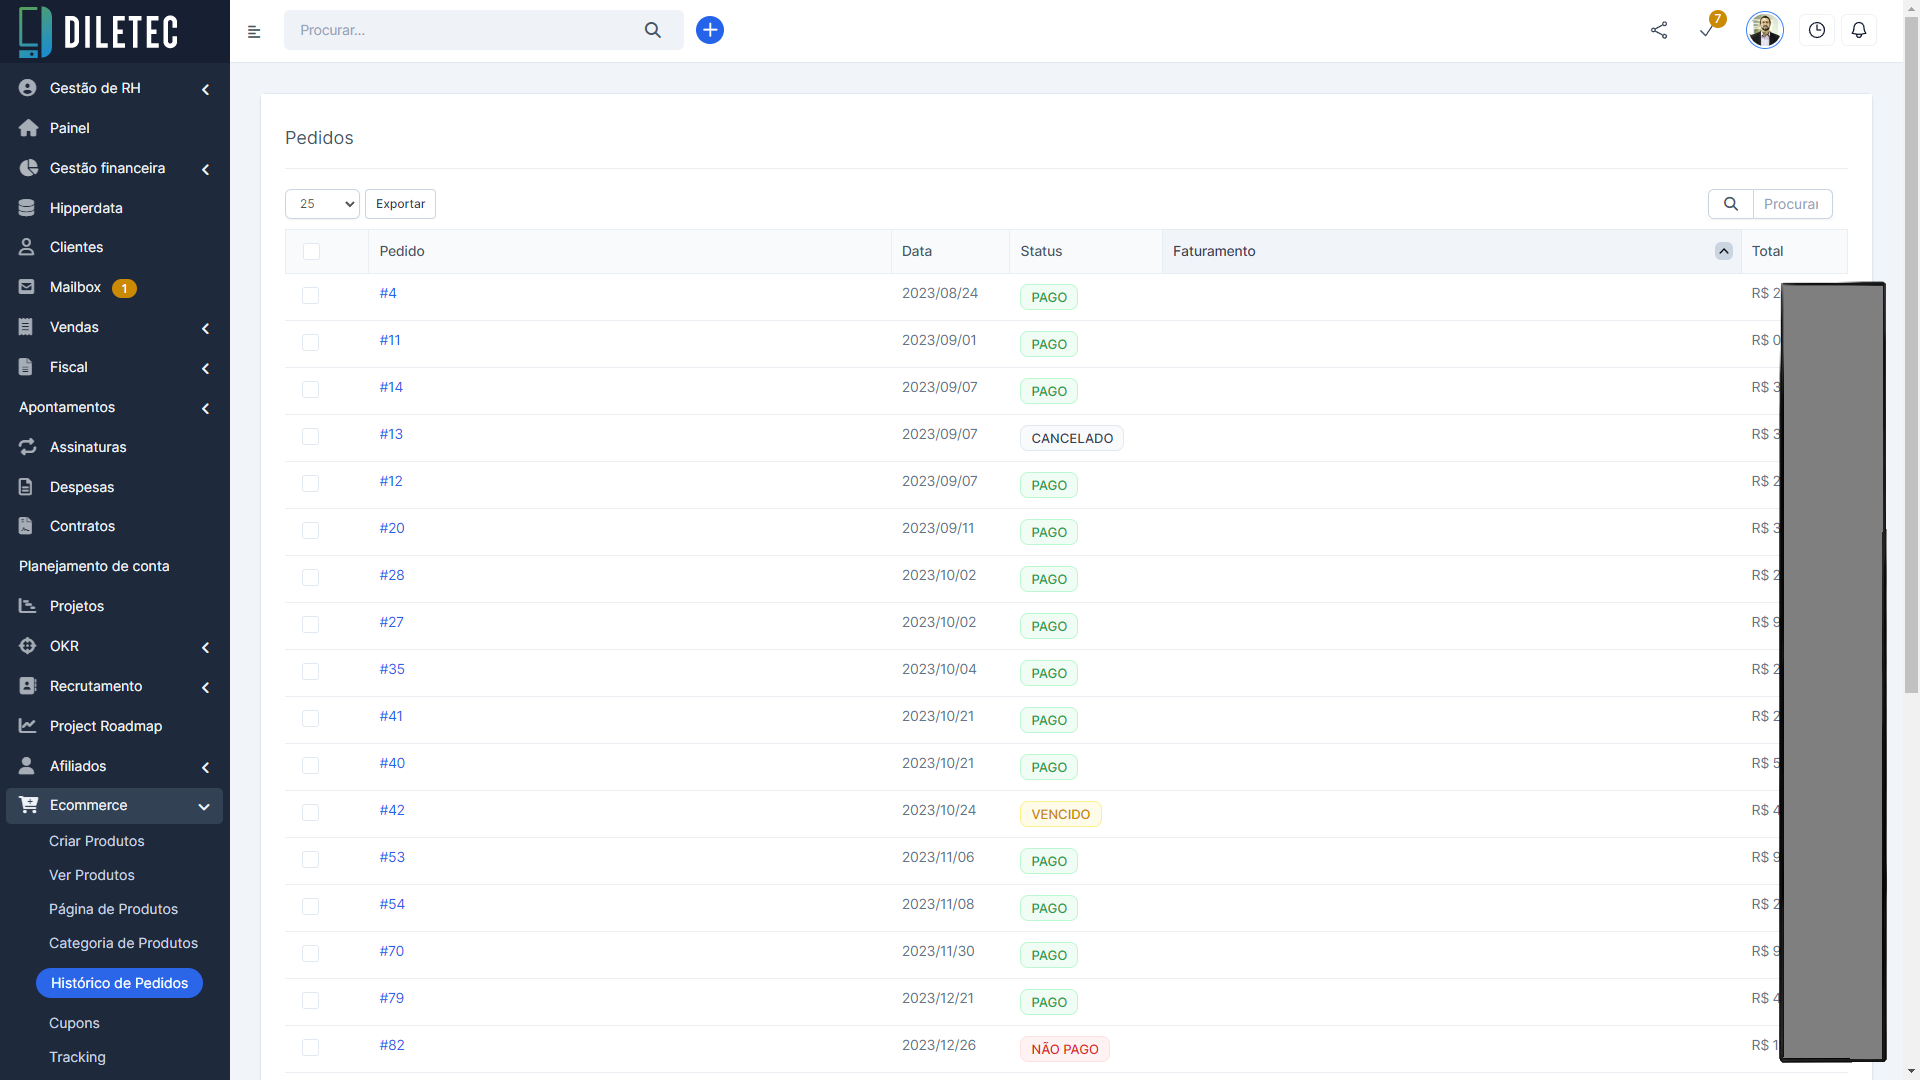The height and width of the screenshot is (1080, 1920).
Task: Toggle the sidebar with hamburger icon
Action: [x=254, y=32]
